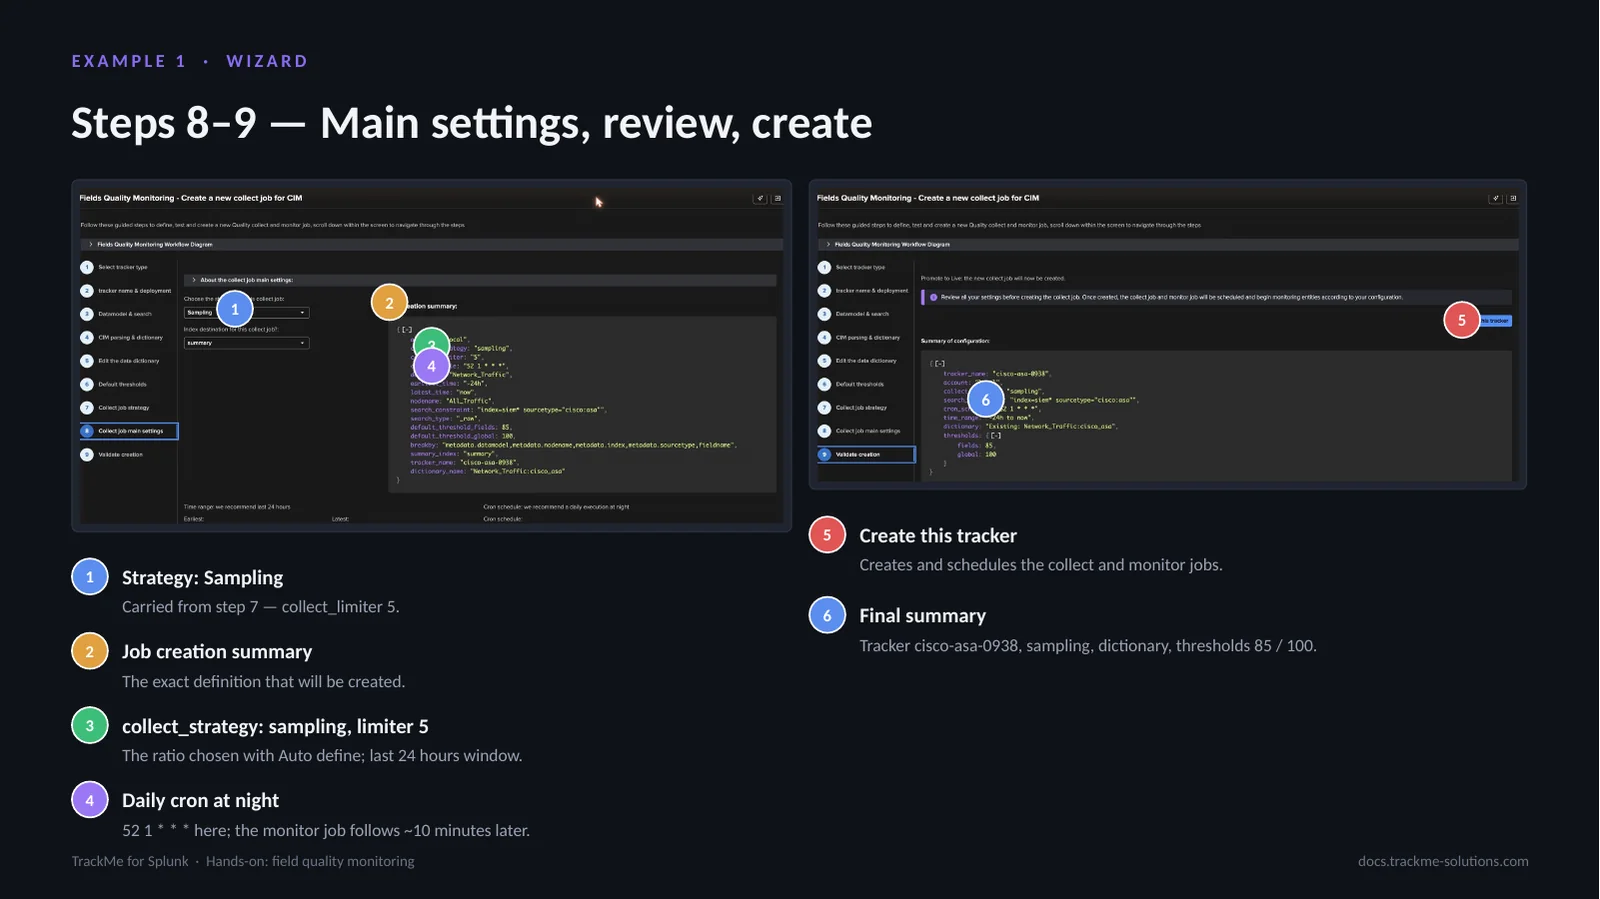Select 'Validate creation' step in the right wizard

tap(866, 454)
